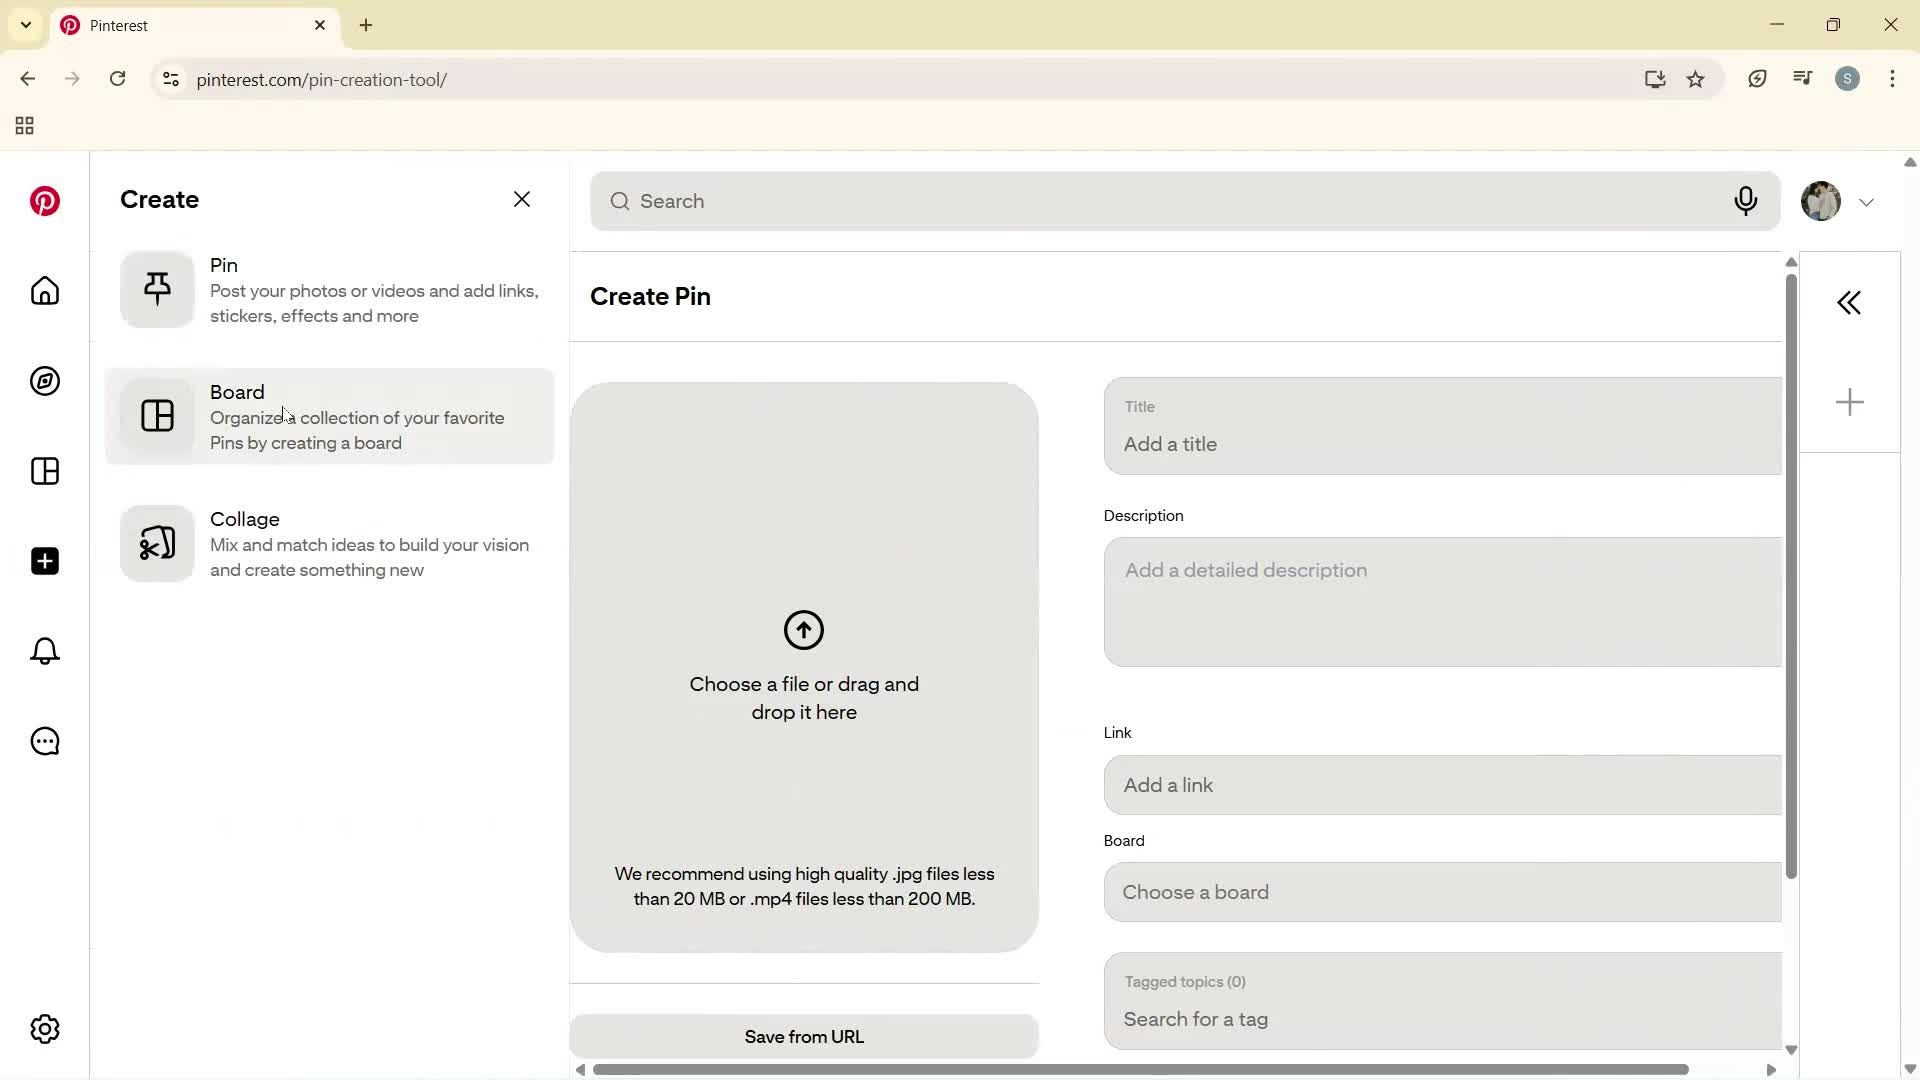1920x1080 pixels.
Task: Click the Save from URL button
Action: tap(804, 1036)
